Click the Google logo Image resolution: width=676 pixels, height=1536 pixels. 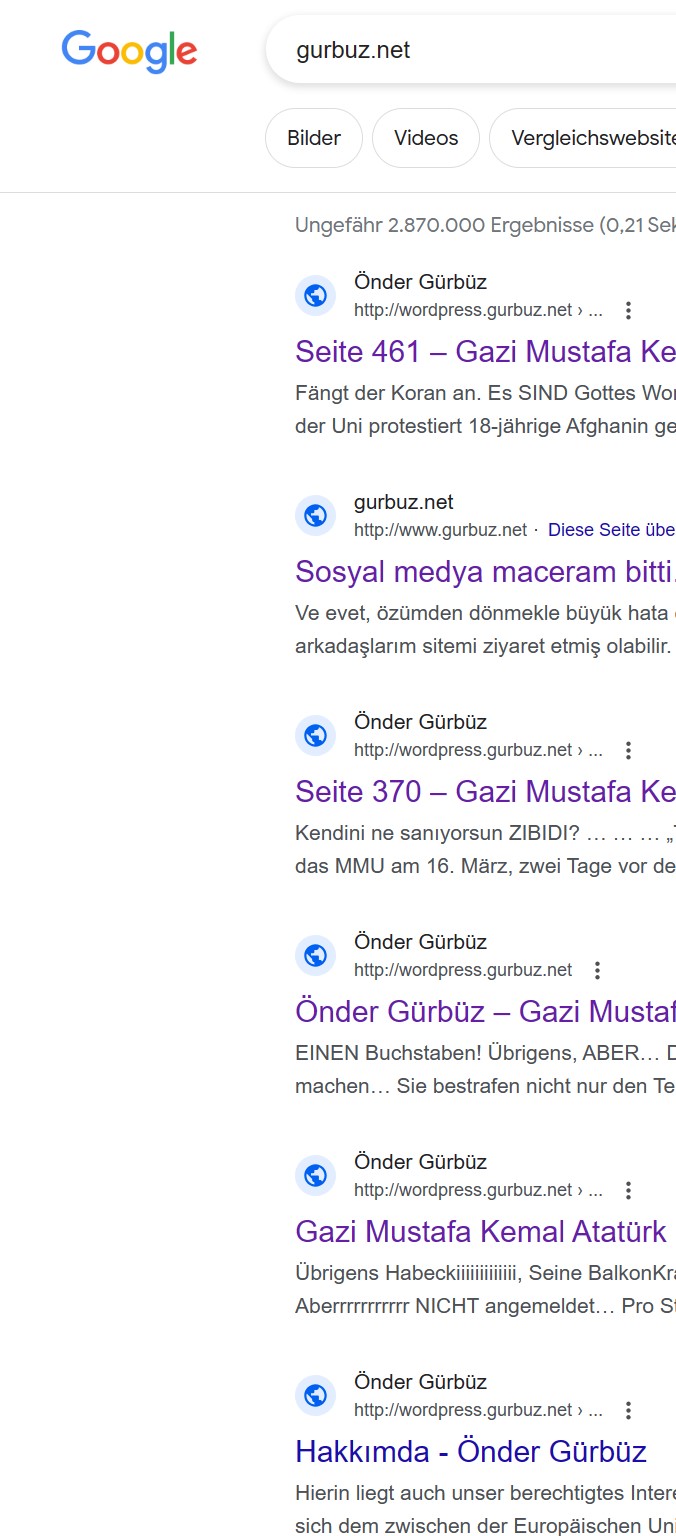[130, 51]
